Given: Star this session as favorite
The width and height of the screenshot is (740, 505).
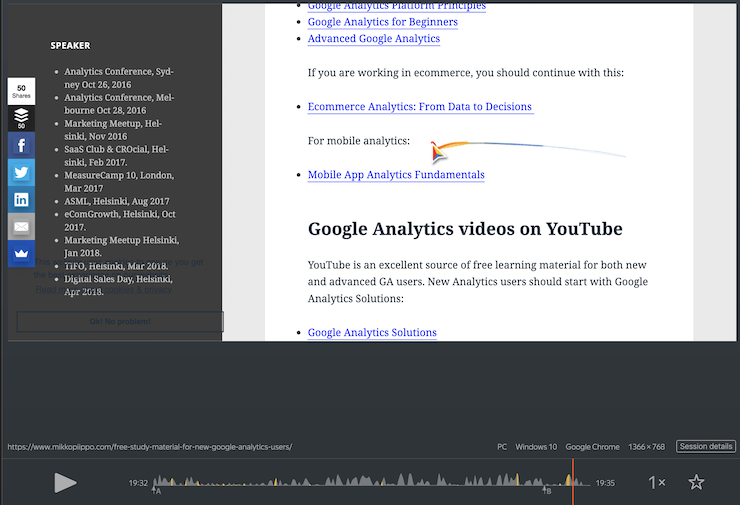Looking at the screenshot, I should [x=696, y=482].
